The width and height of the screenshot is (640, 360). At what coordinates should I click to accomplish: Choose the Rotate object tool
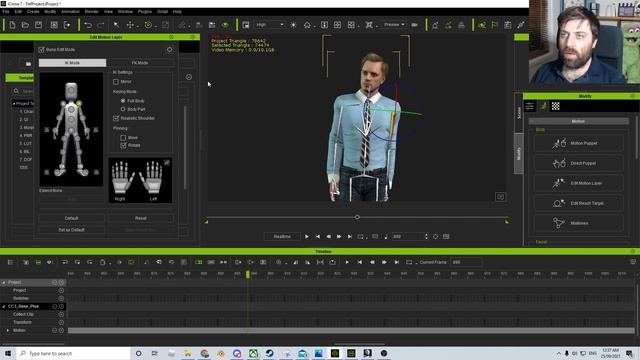pos(148,25)
